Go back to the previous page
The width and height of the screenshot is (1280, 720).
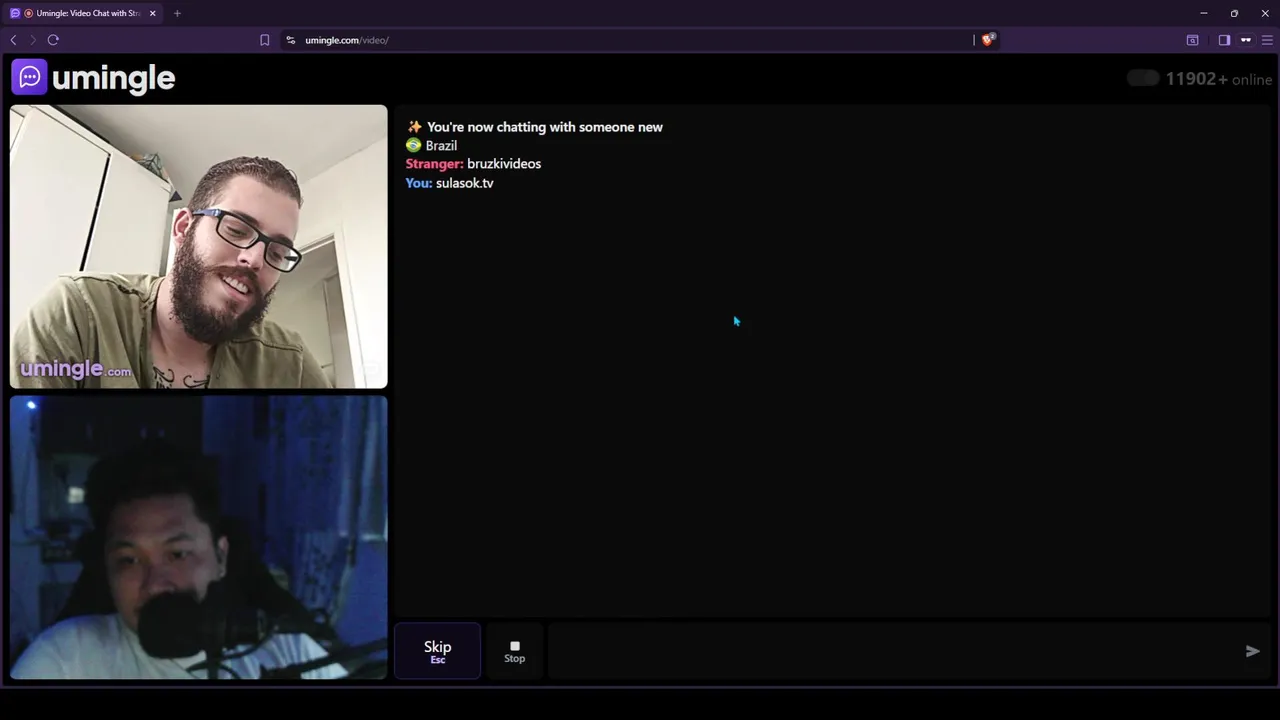pyautogui.click(x=13, y=40)
